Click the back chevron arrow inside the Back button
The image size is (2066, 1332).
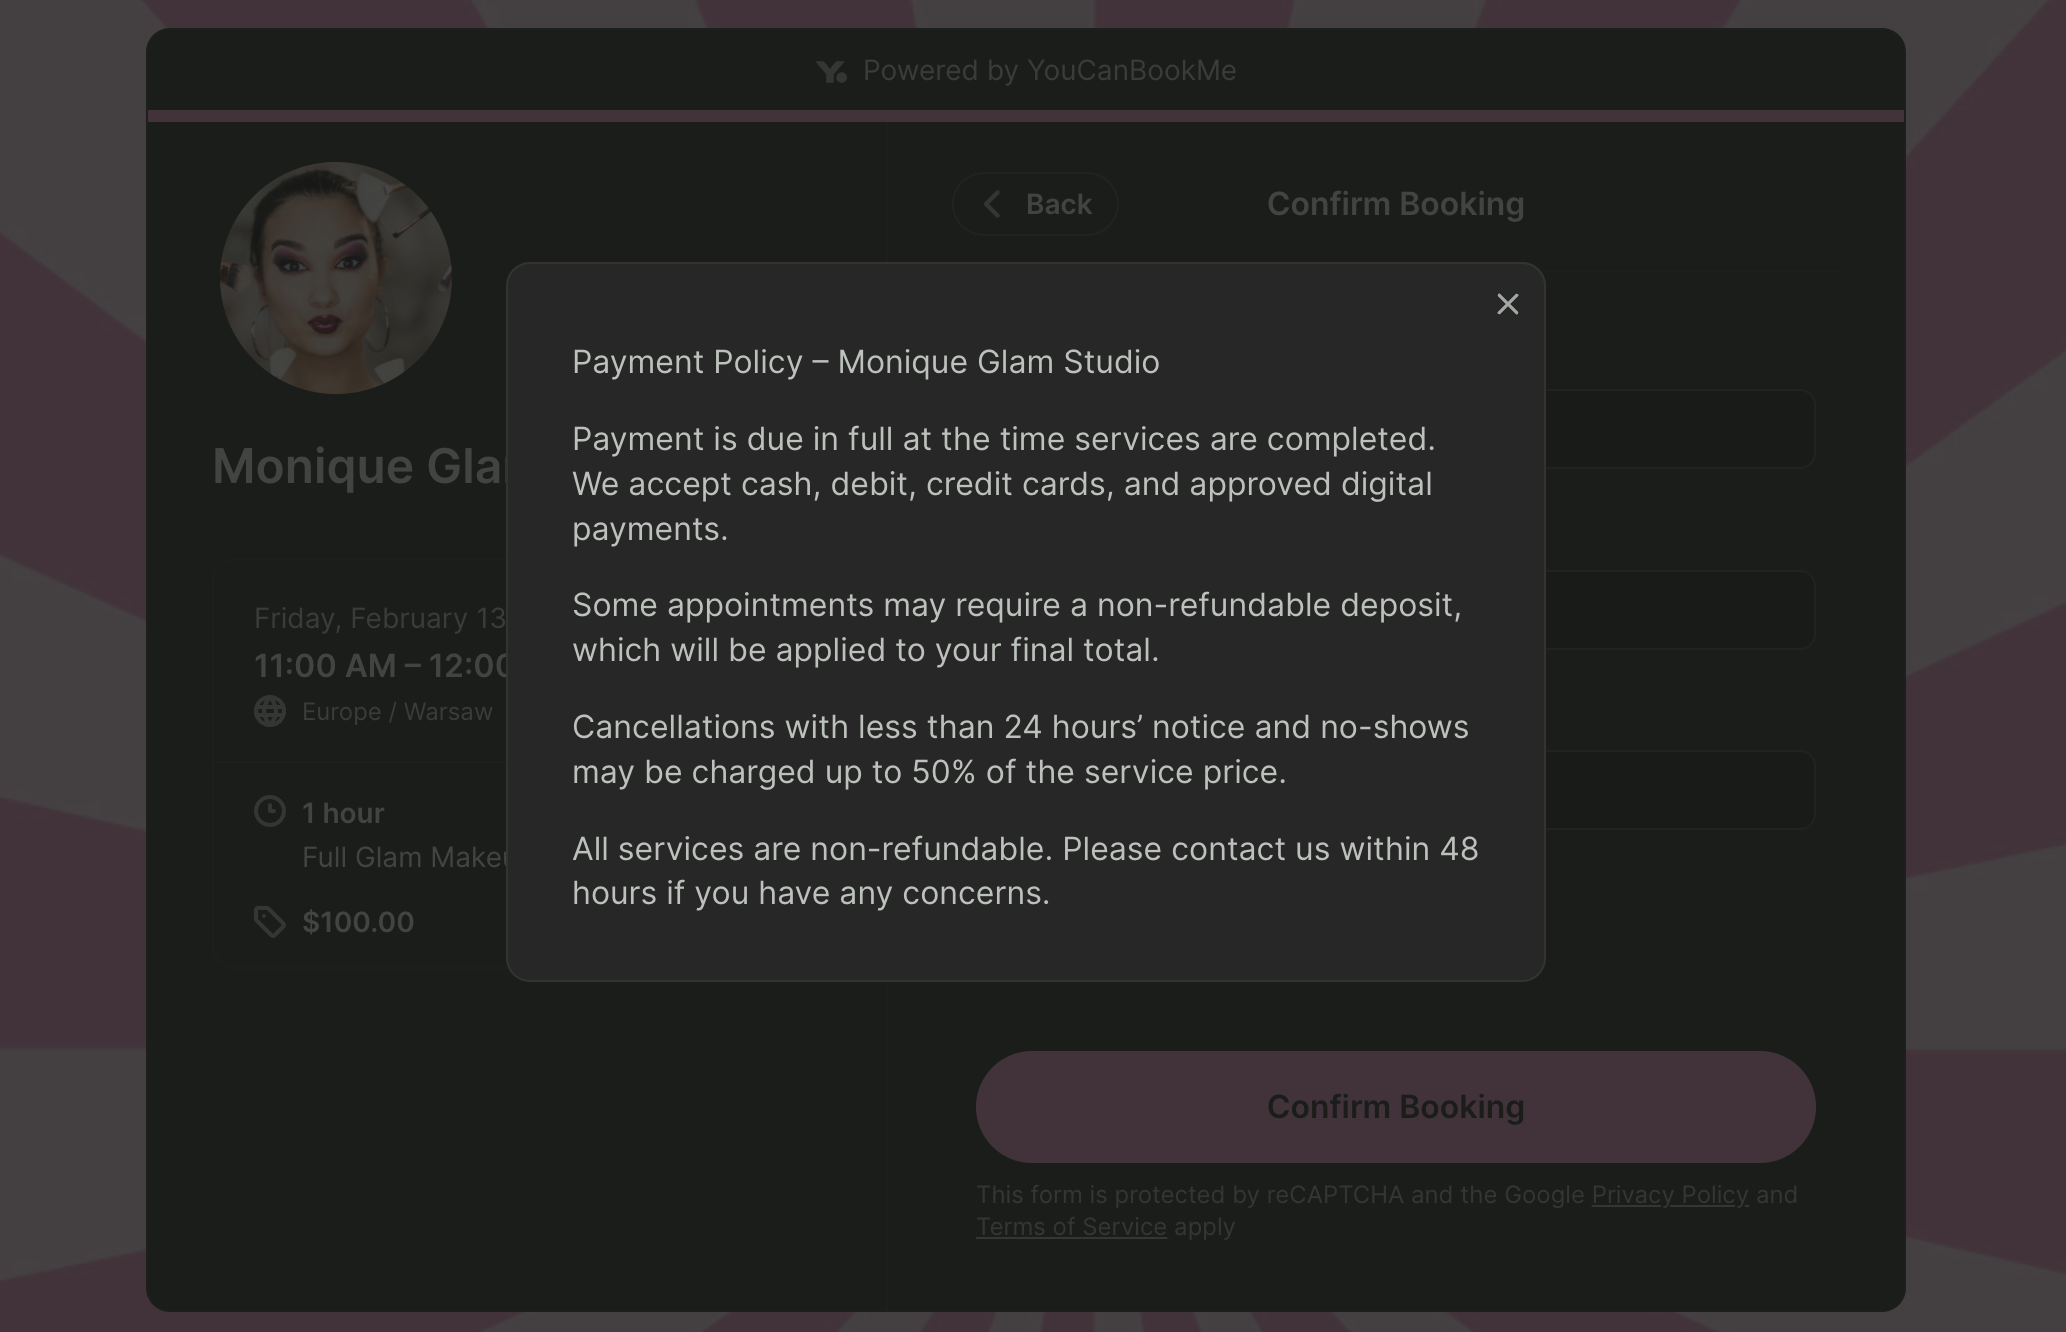[x=993, y=204]
